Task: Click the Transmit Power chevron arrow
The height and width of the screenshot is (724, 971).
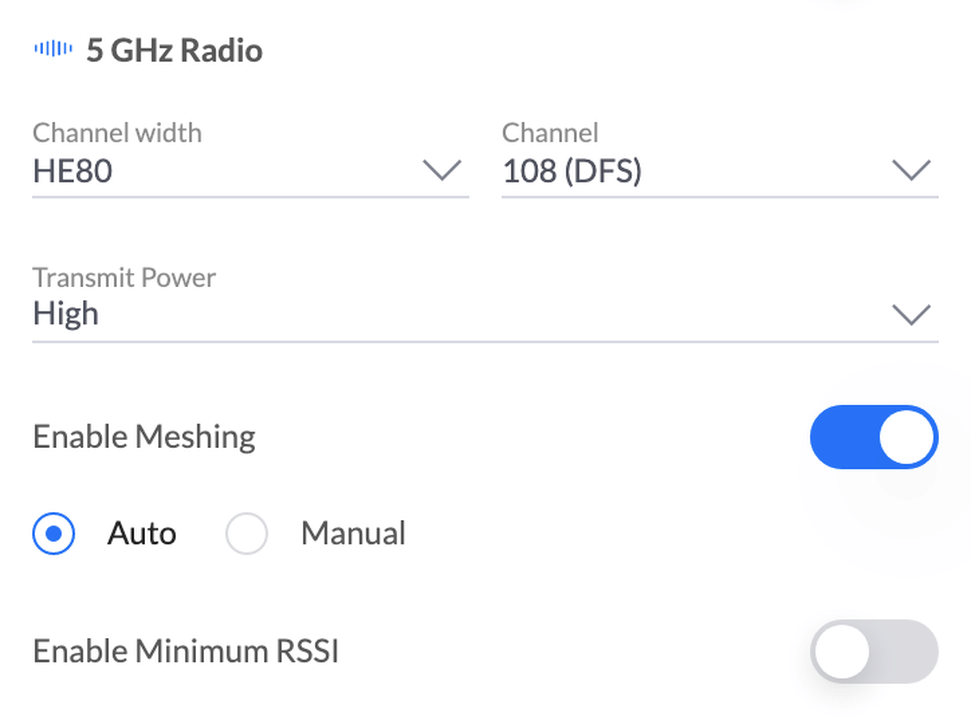Action: [x=911, y=315]
